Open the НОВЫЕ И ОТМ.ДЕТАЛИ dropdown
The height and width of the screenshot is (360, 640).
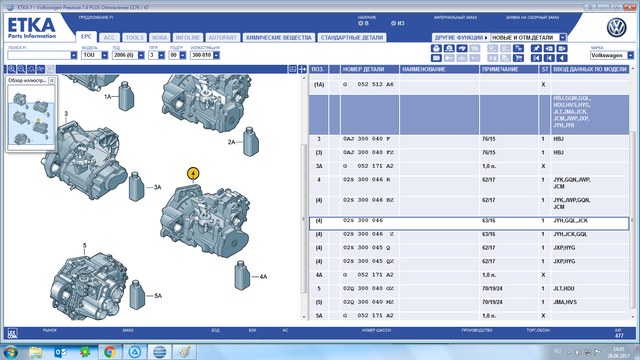click(x=562, y=38)
